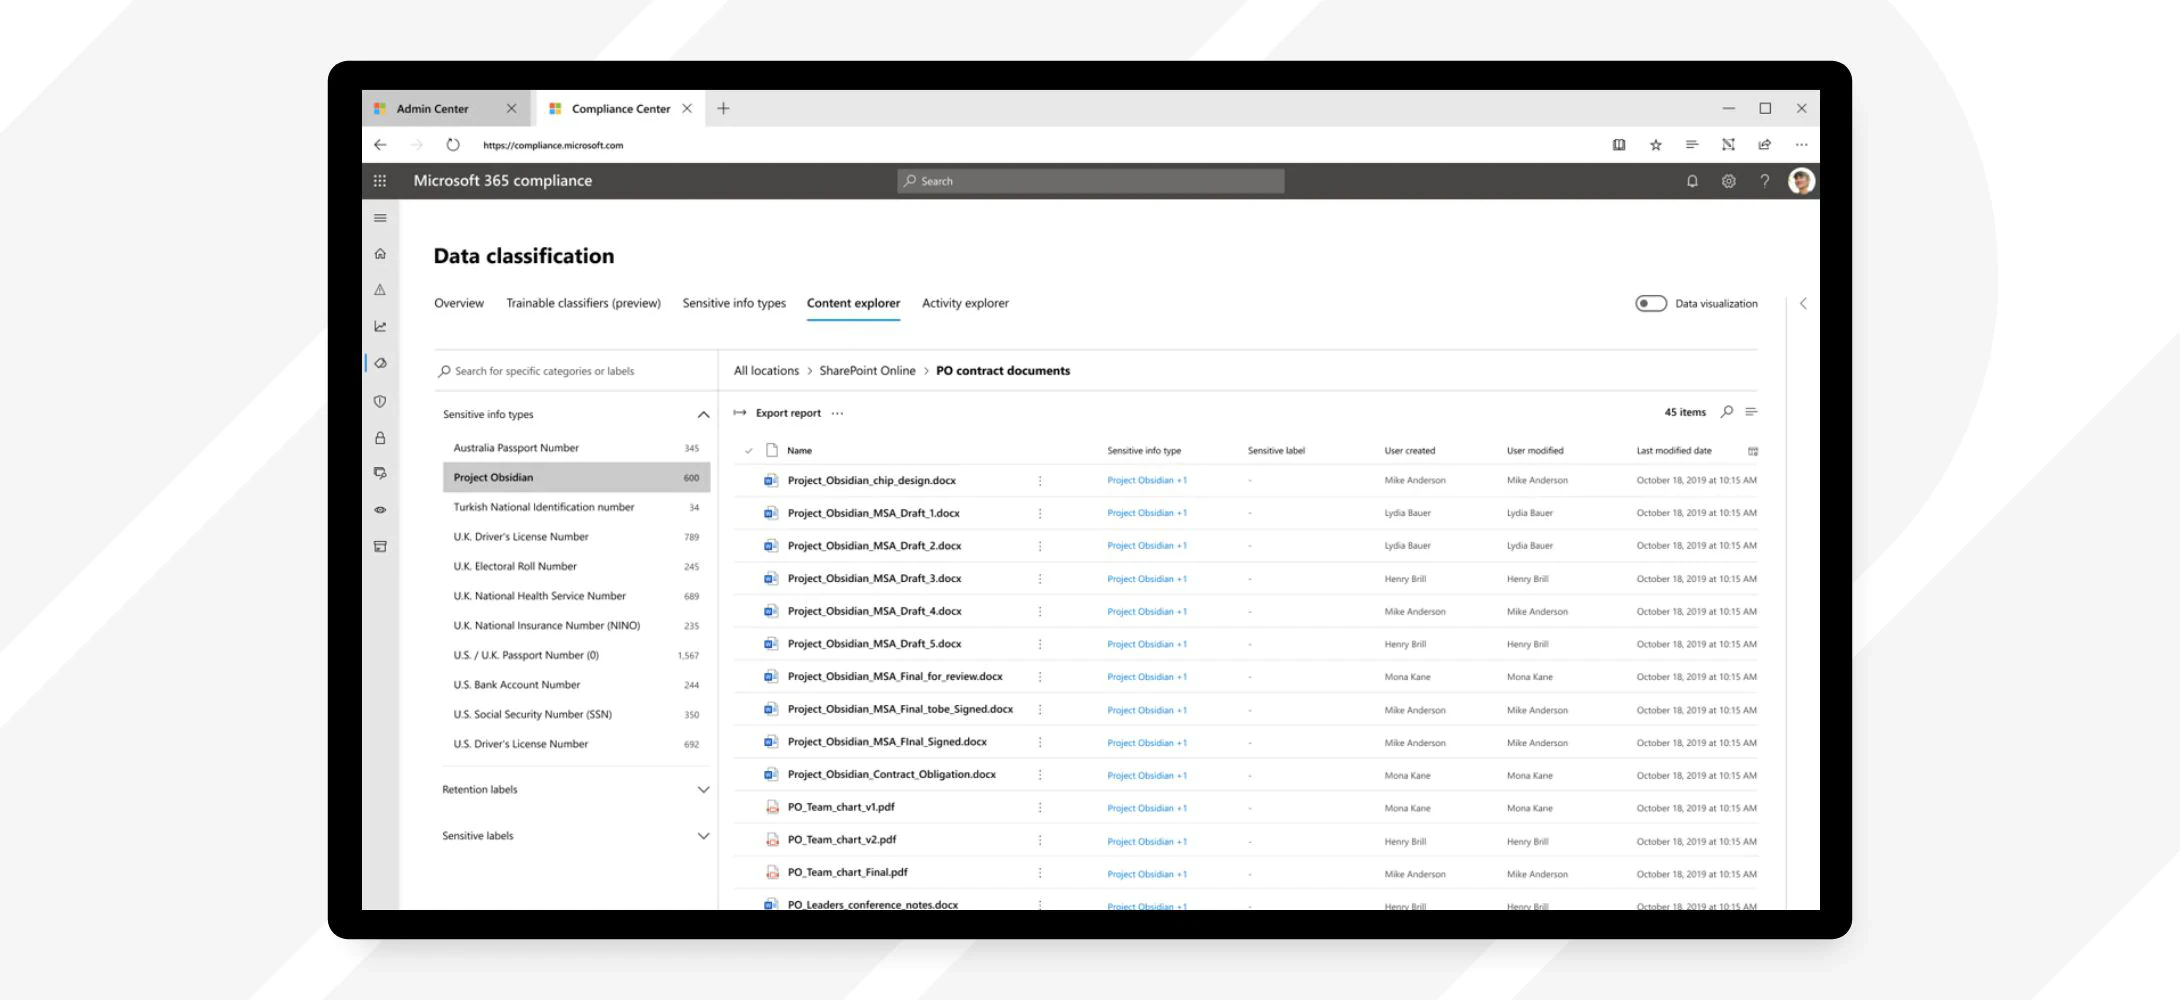The height and width of the screenshot is (1000, 2180).
Task: Open the SharePoint Online breadcrumb link
Action: click(x=866, y=370)
